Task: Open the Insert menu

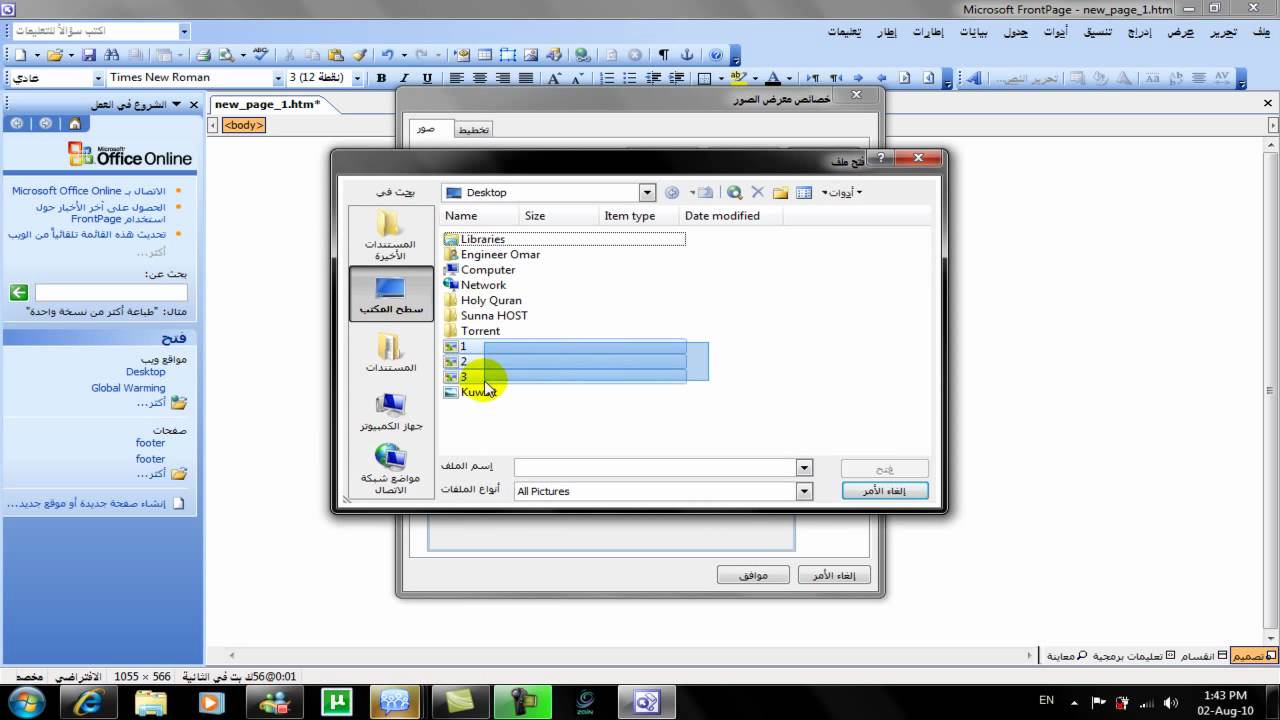Action: click(x=1140, y=32)
